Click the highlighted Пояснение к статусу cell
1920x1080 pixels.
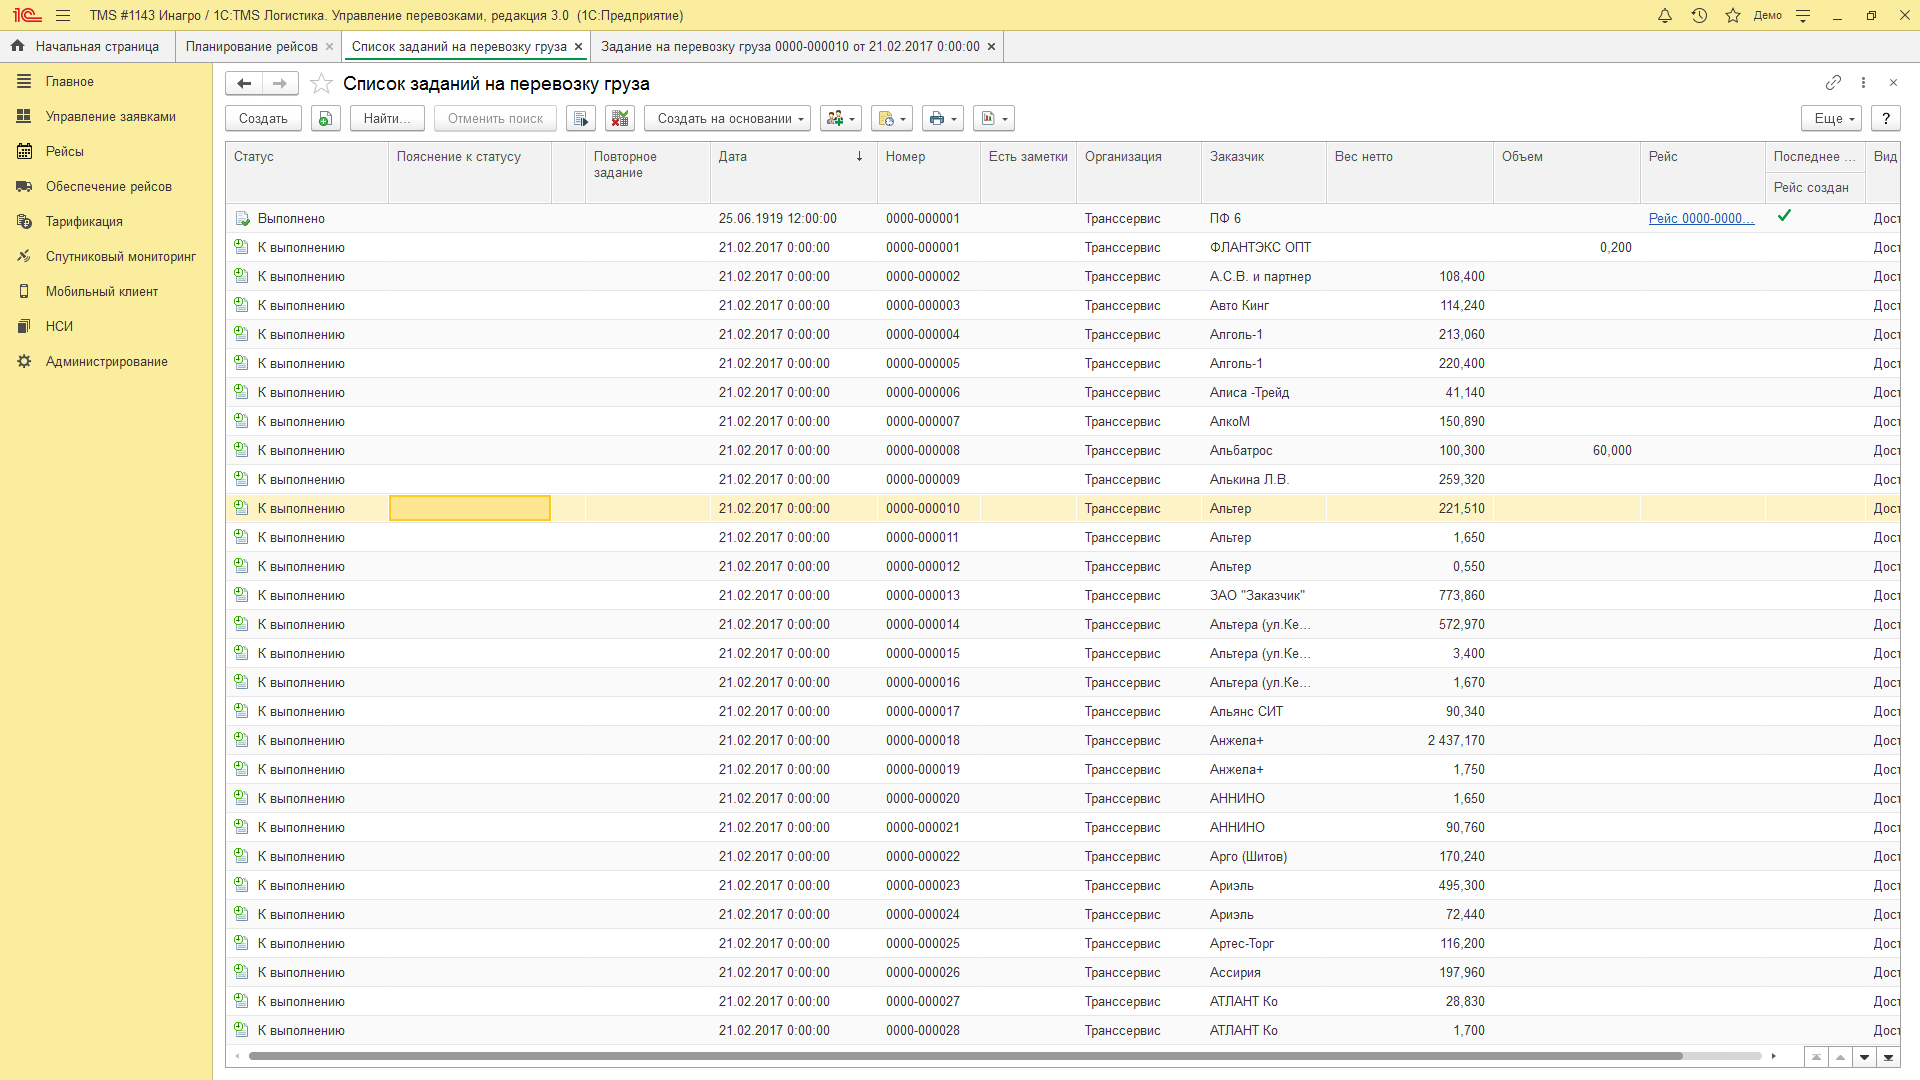click(469, 508)
